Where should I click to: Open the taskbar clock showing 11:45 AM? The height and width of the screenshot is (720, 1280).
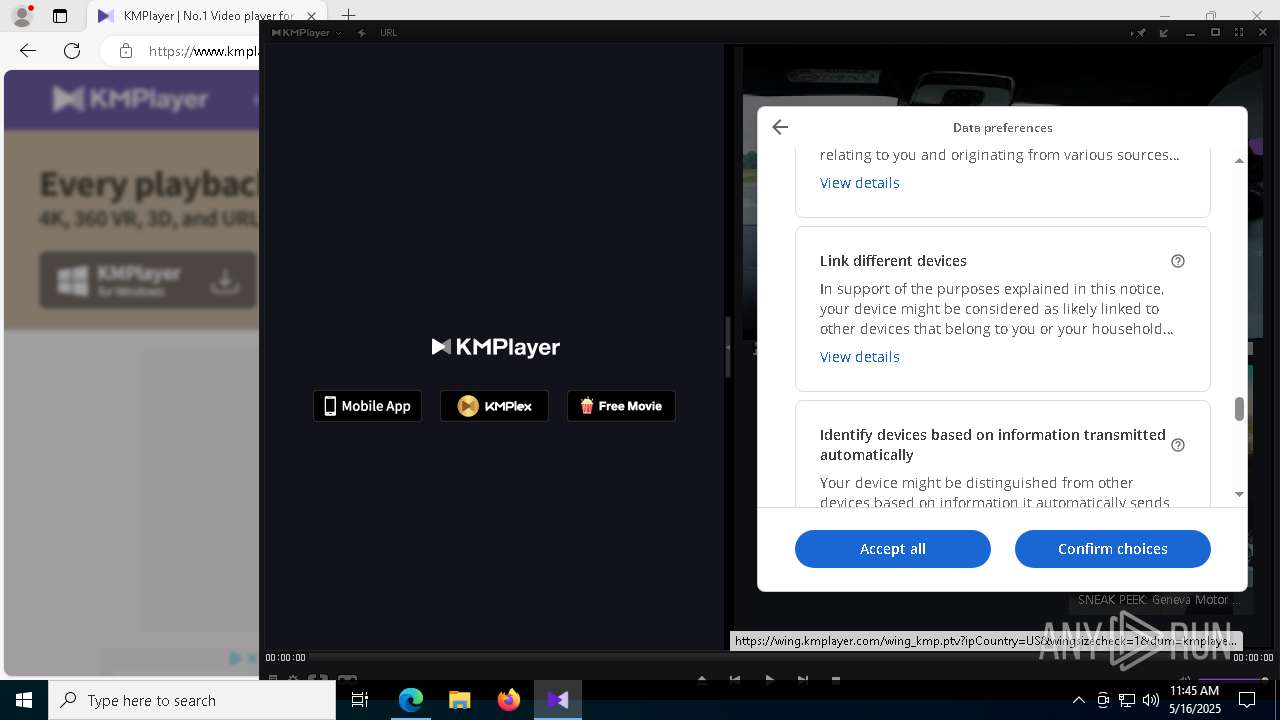pyautogui.click(x=1195, y=700)
